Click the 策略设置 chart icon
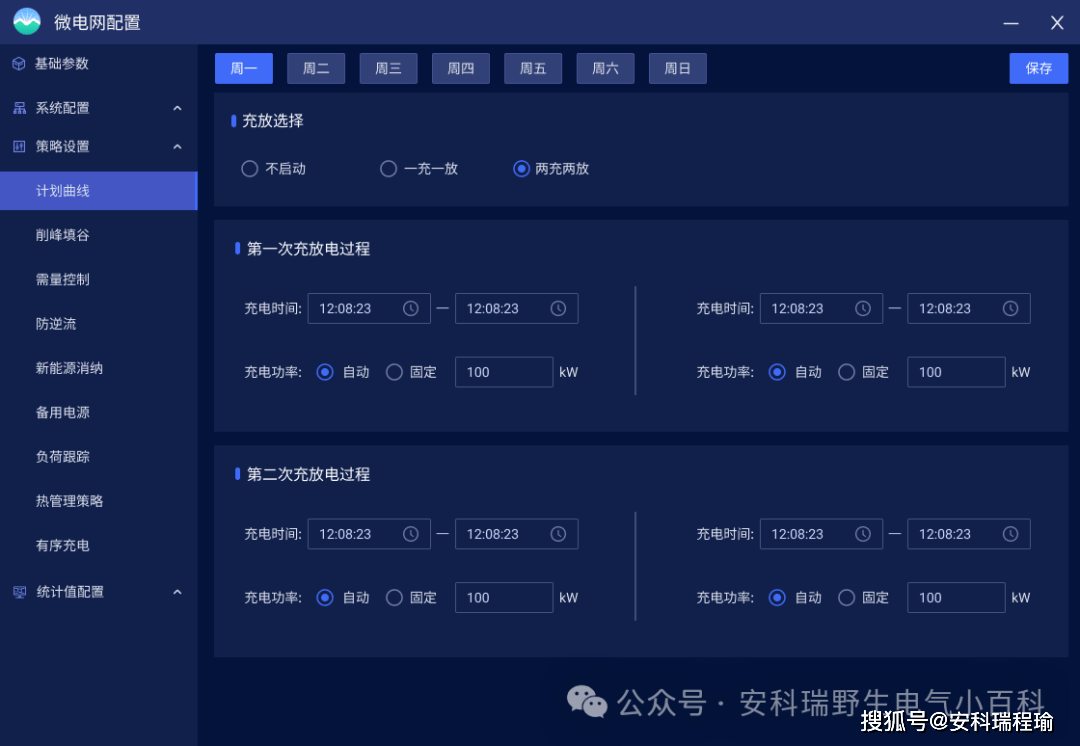Image resolution: width=1080 pixels, height=746 pixels. [19, 146]
